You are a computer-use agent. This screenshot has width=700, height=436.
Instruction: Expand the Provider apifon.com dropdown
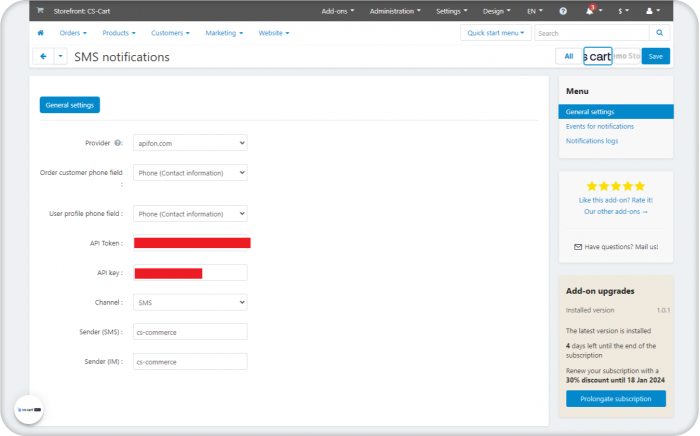coord(190,143)
